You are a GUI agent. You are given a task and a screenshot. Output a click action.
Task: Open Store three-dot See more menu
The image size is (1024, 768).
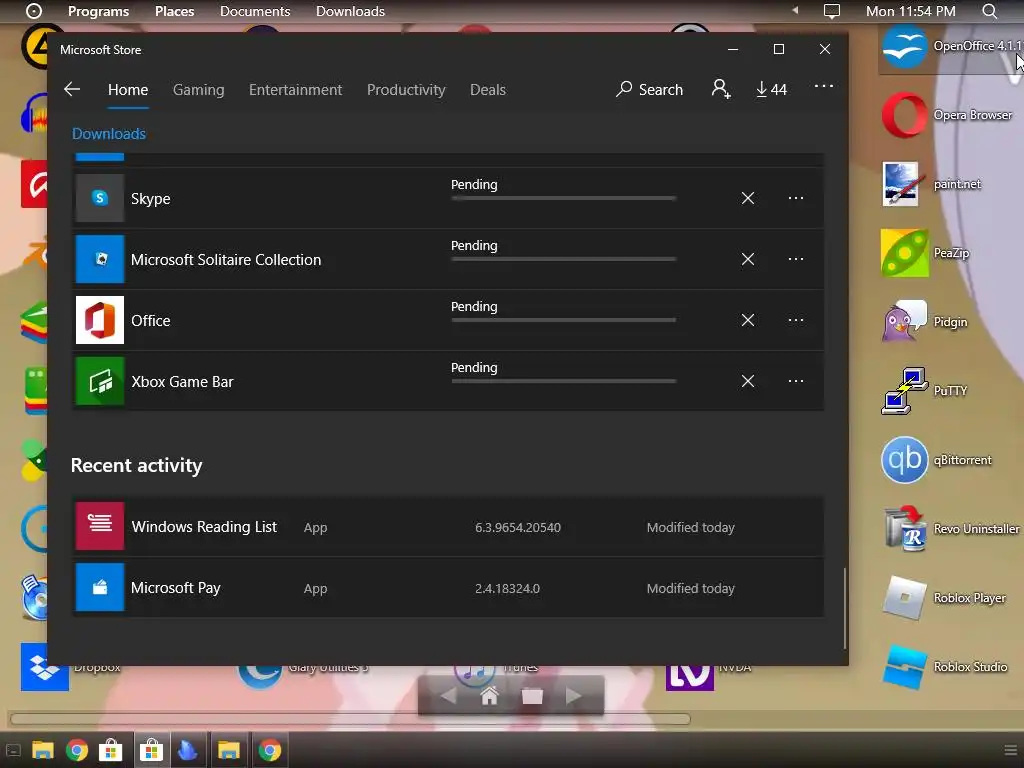(824, 86)
